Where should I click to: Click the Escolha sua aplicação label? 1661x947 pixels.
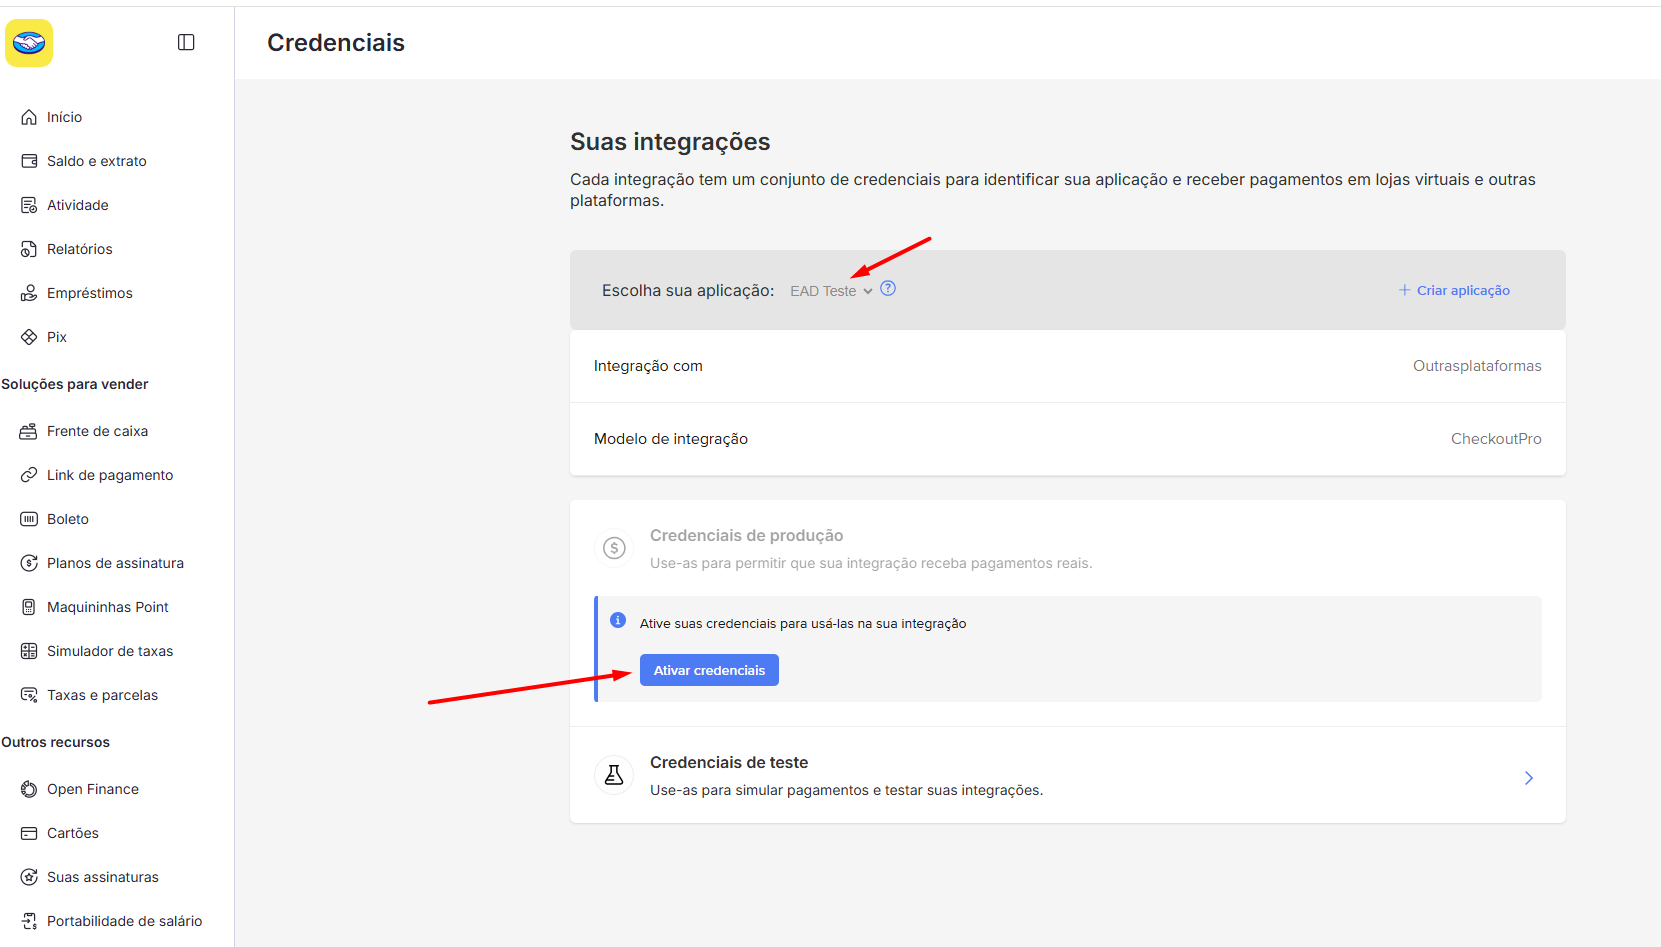pos(688,290)
